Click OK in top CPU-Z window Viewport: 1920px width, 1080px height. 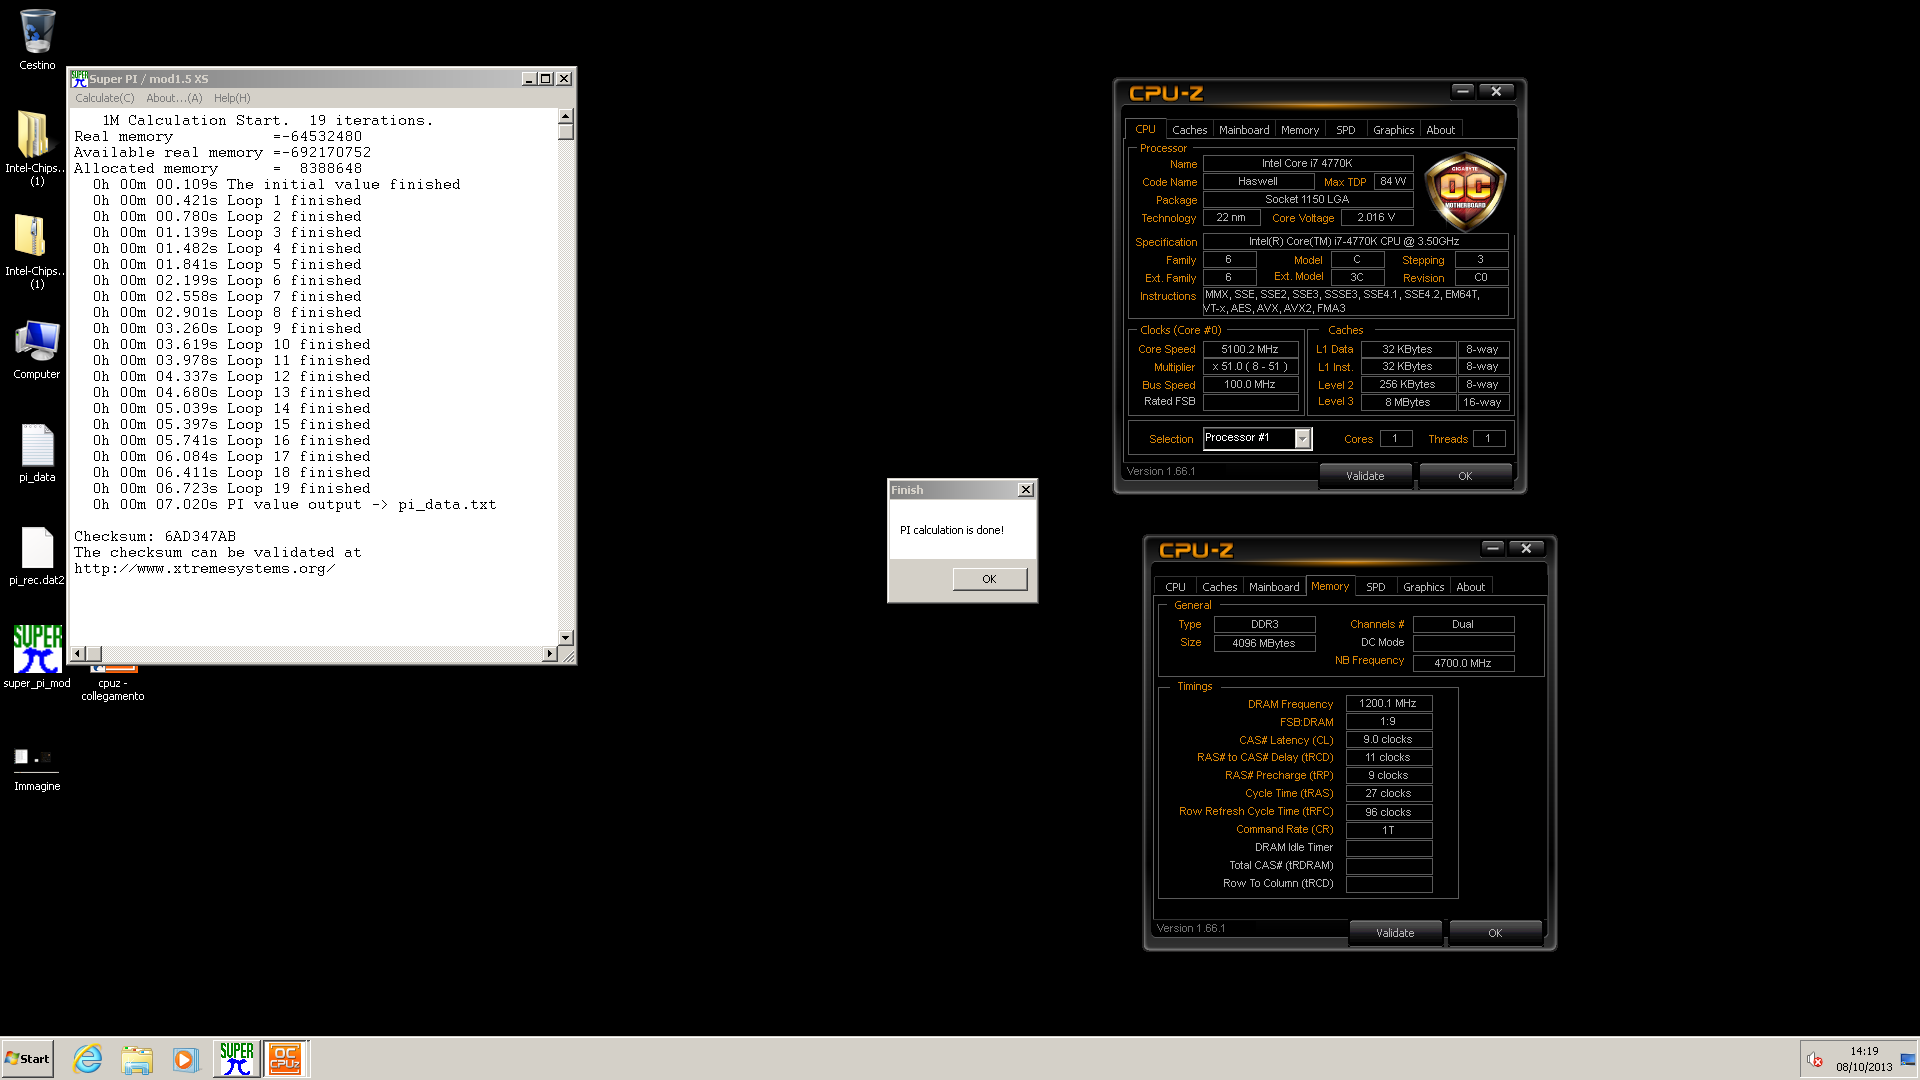[1465, 476]
